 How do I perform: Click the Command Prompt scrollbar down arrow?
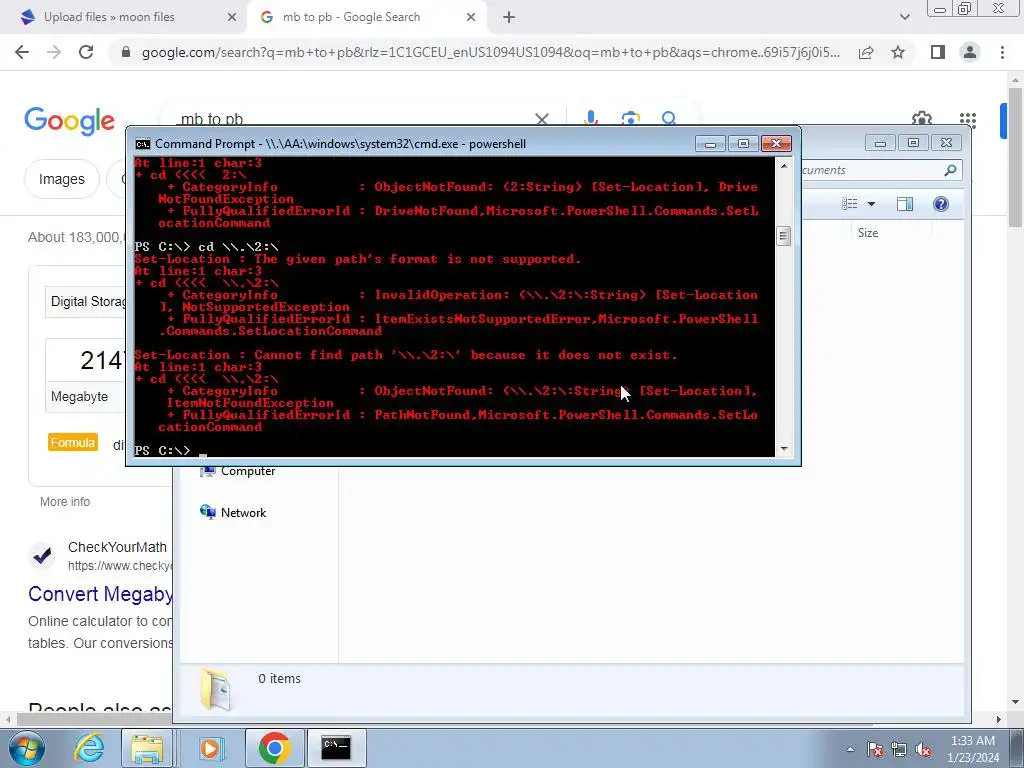tap(784, 449)
